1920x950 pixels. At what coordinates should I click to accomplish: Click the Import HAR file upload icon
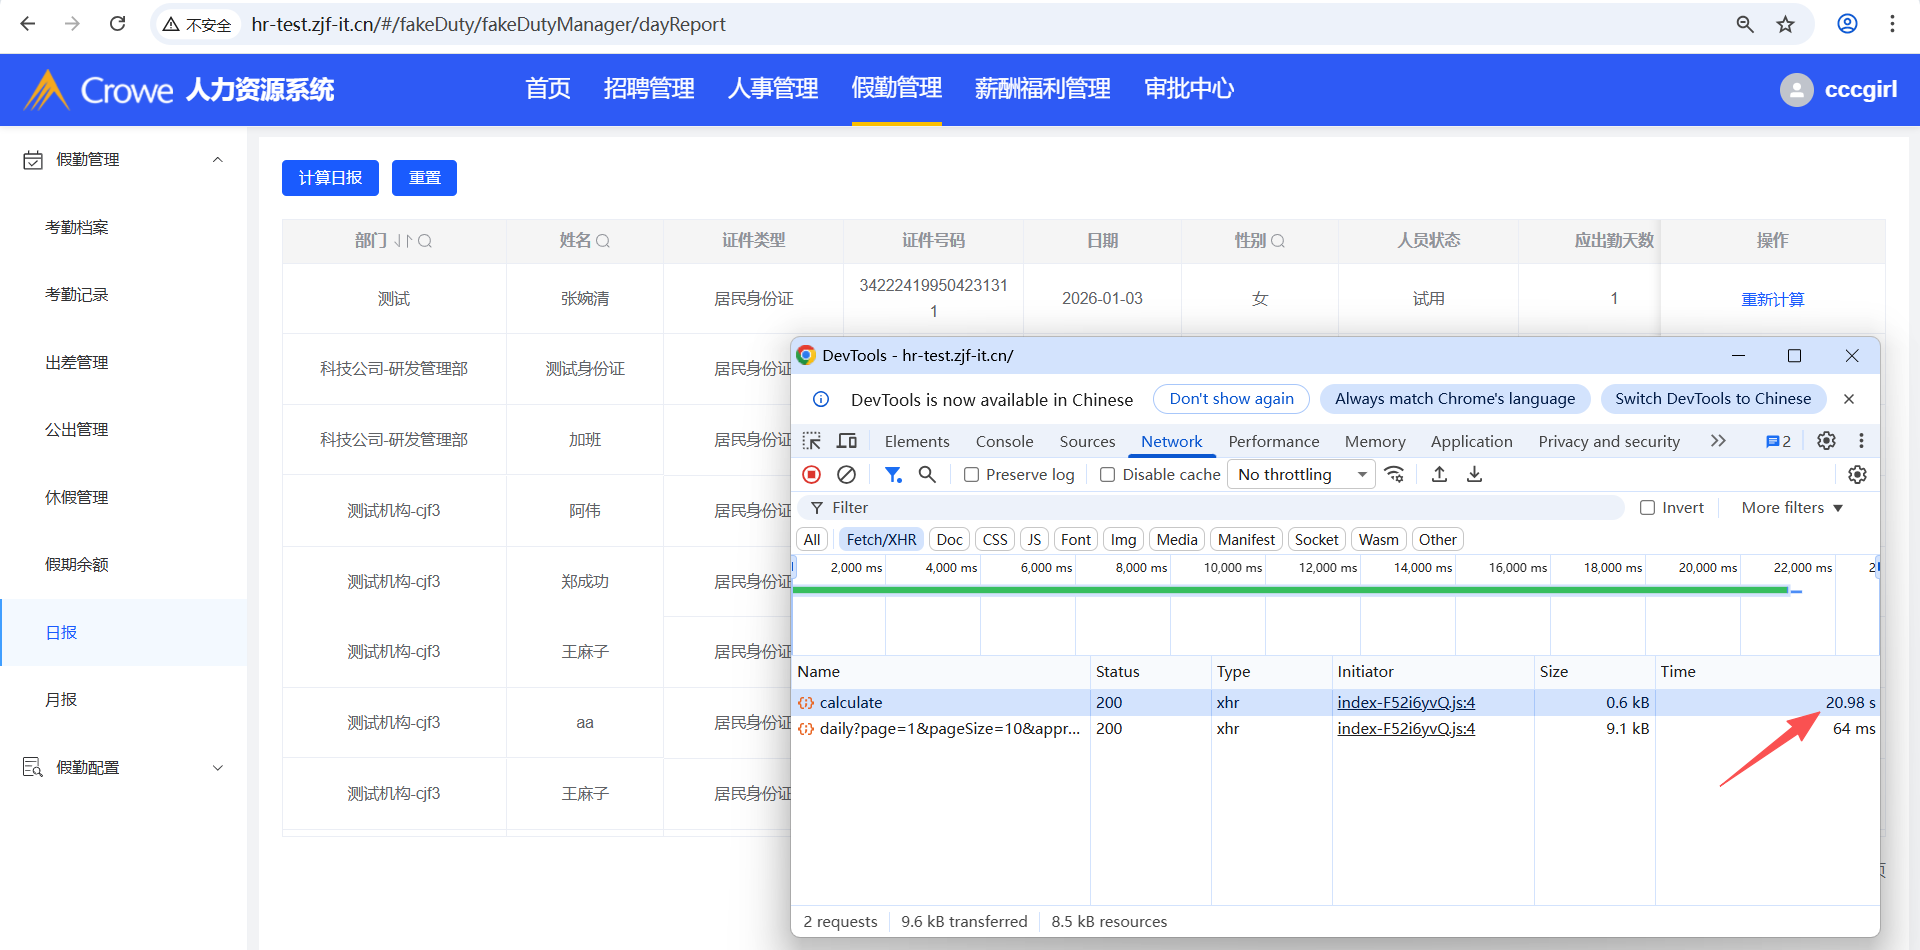[x=1439, y=475]
